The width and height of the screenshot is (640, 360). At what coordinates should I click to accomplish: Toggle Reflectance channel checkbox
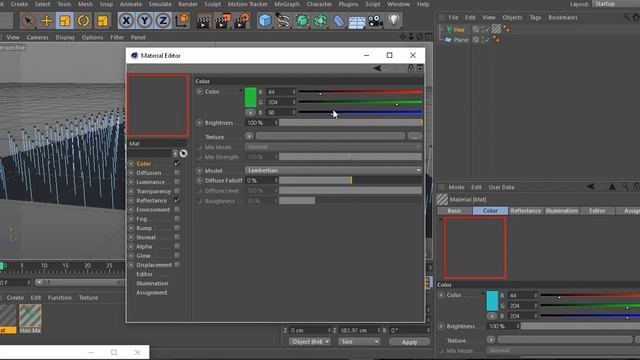[177, 200]
